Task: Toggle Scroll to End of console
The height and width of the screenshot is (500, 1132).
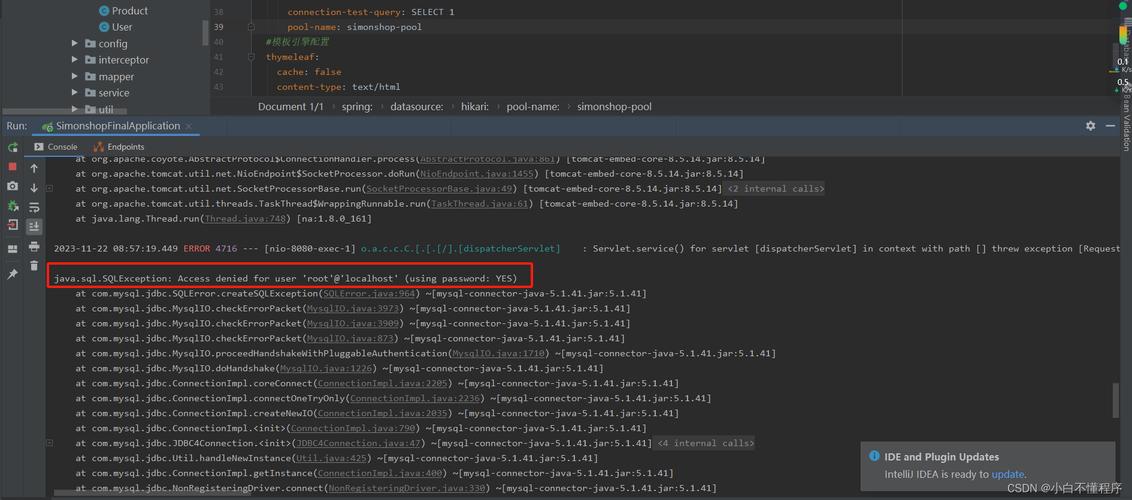Action: 34,227
